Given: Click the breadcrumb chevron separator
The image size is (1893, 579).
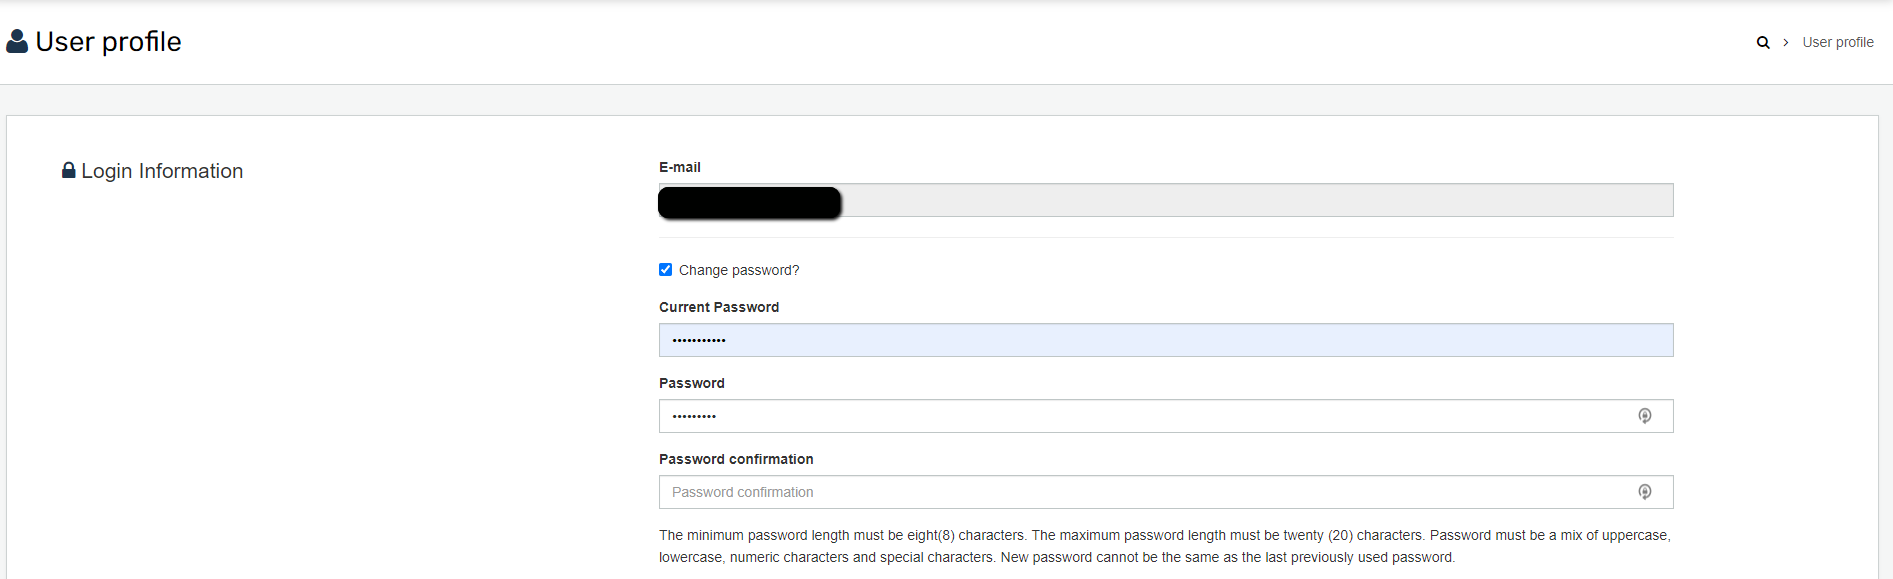Looking at the screenshot, I should [x=1786, y=42].
